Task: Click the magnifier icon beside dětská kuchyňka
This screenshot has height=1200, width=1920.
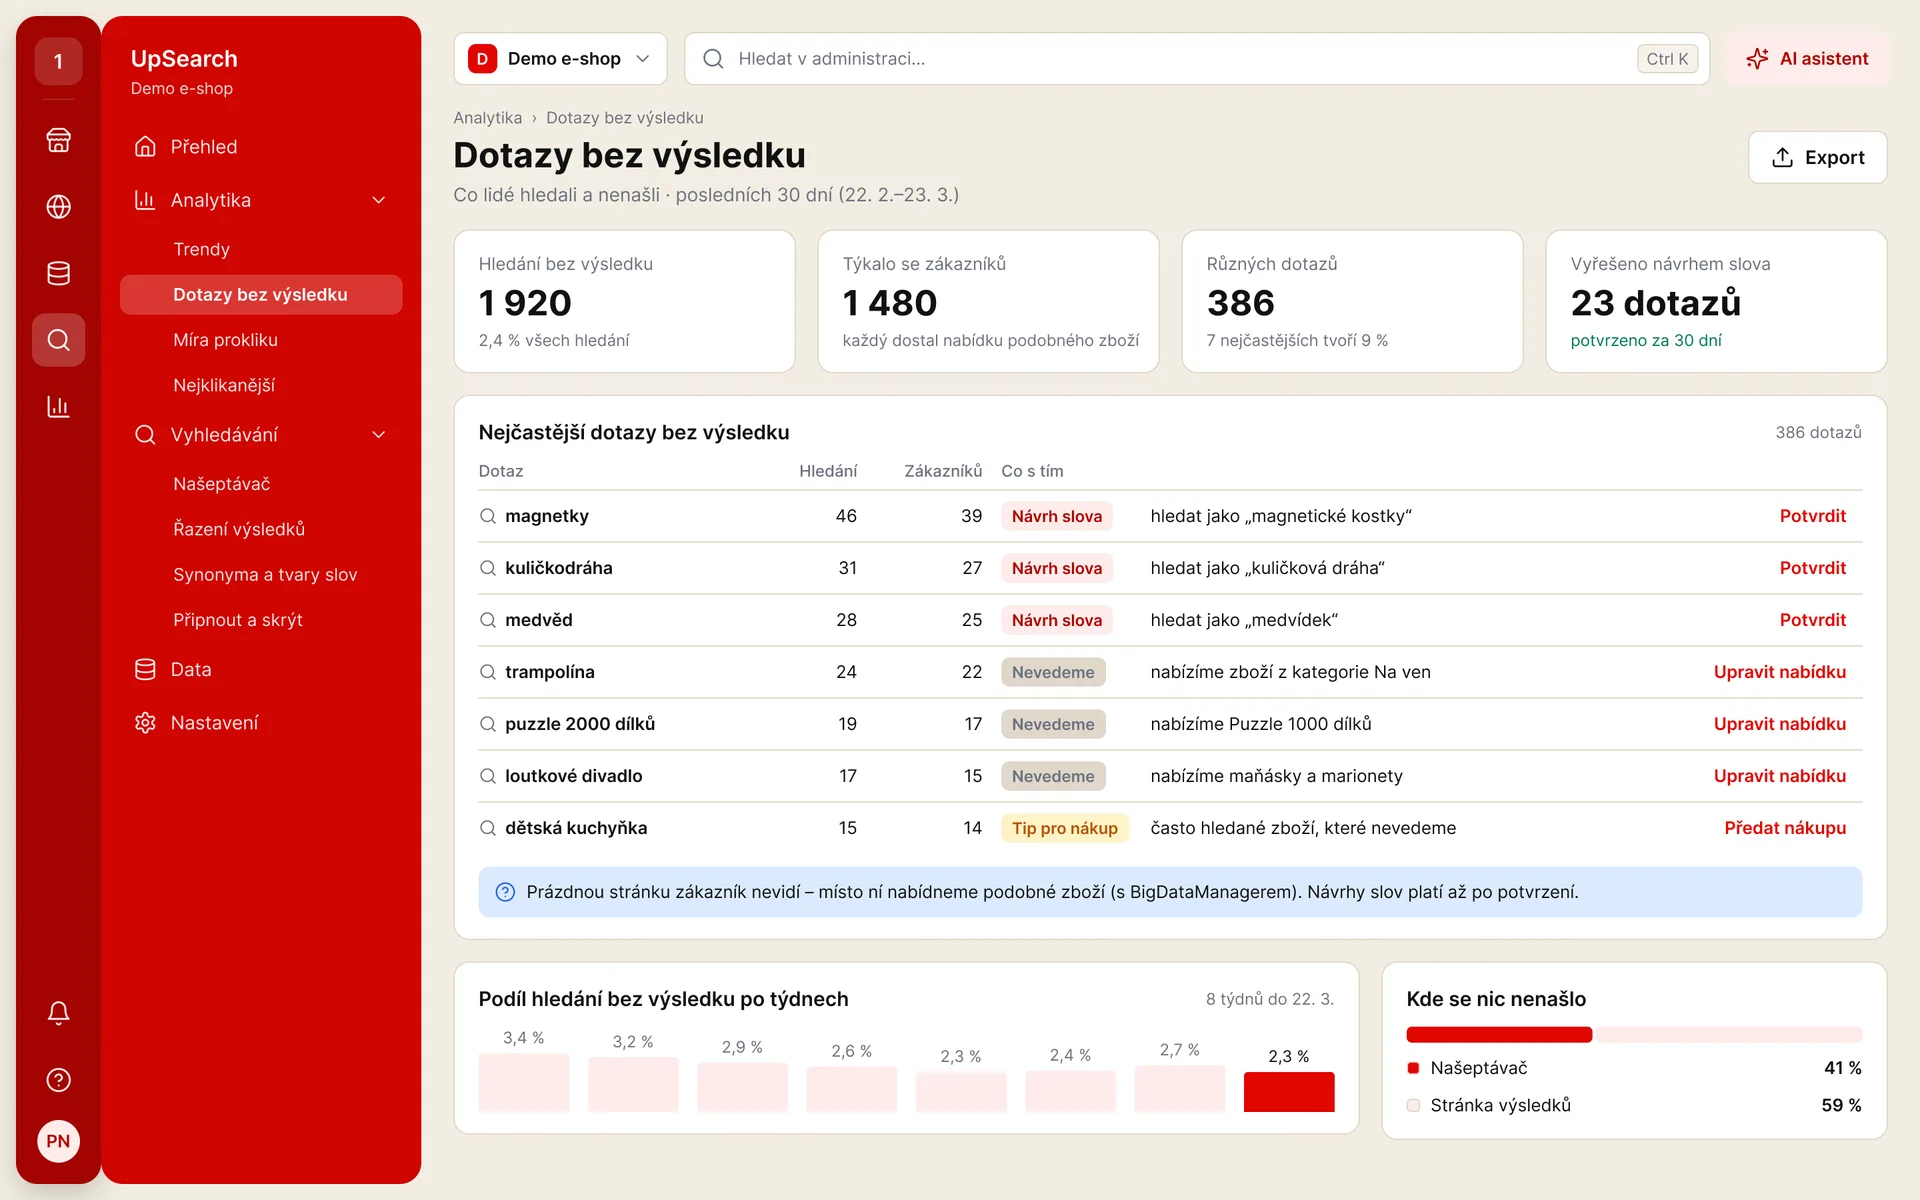Action: point(488,828)
